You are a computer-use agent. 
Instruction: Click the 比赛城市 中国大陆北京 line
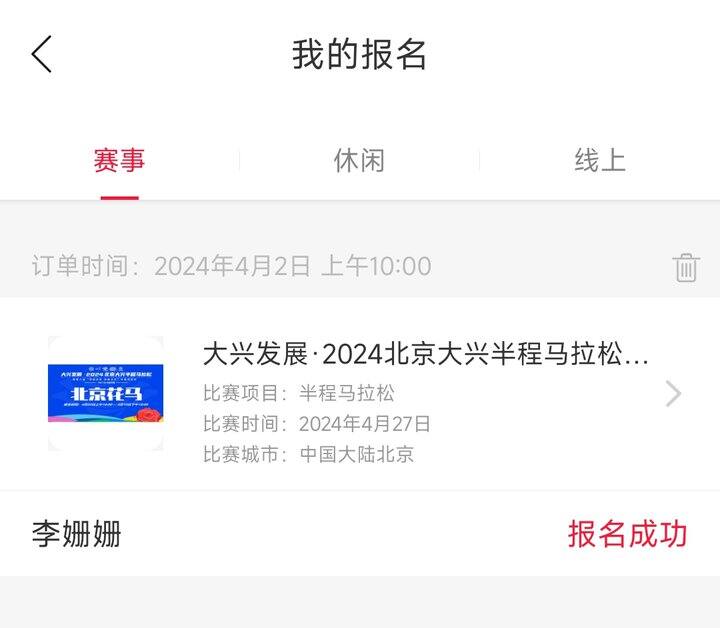[x=309, y=454]
